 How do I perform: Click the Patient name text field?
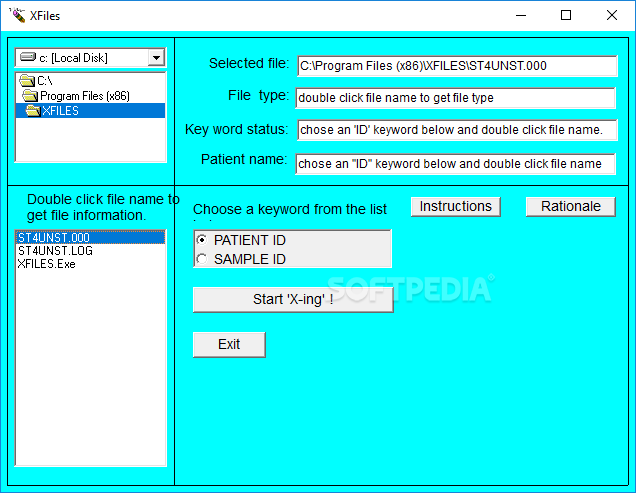tap(456, 164)
